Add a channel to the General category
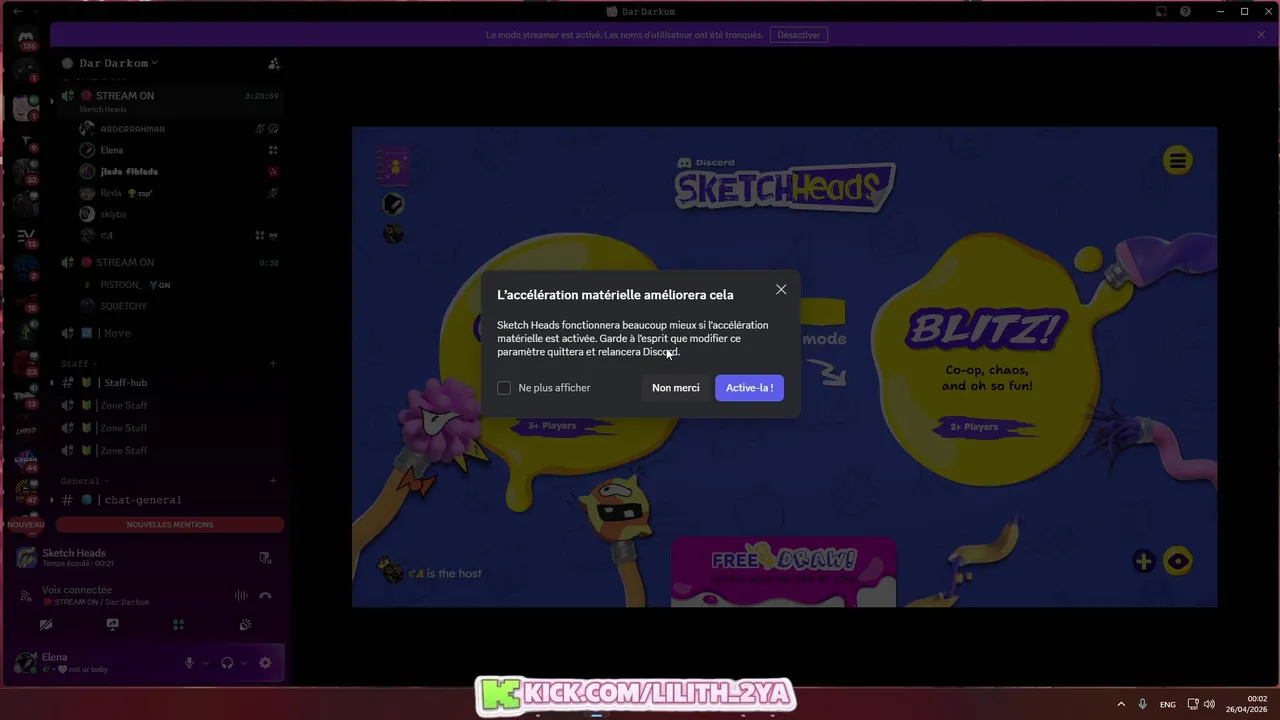Image resolution: width=1280 pixels, height=720 pixels. (273, 481)
